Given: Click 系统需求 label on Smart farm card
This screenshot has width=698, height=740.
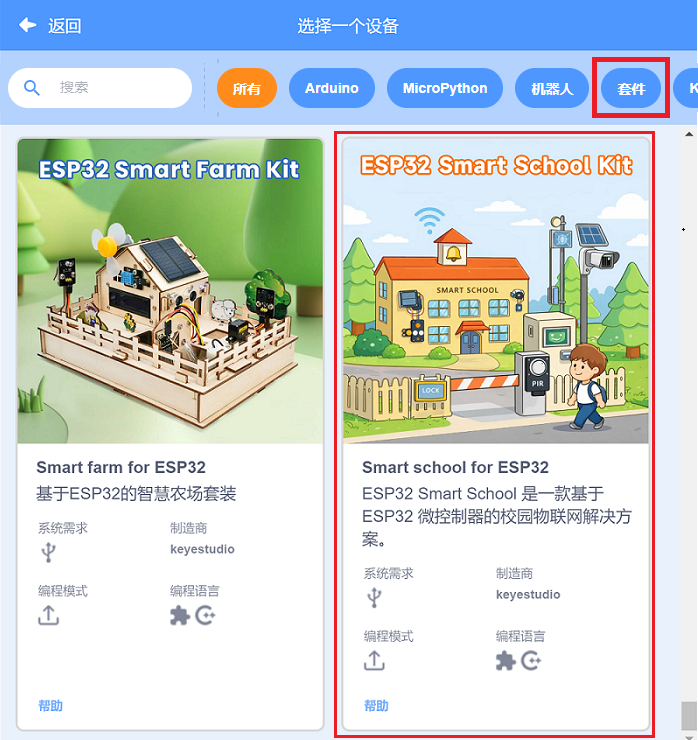Looking at the screenshot, I should [63, 528].
